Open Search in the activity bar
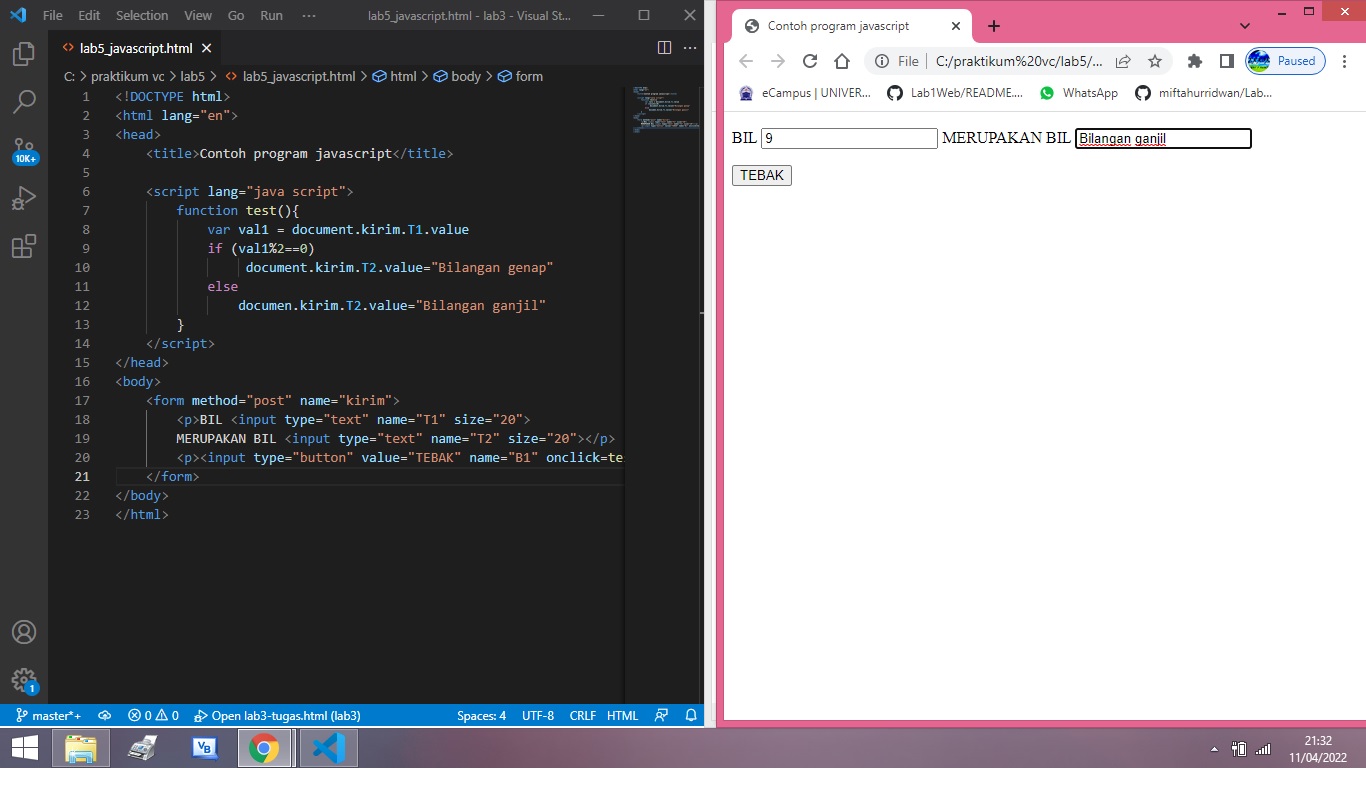 24,101
